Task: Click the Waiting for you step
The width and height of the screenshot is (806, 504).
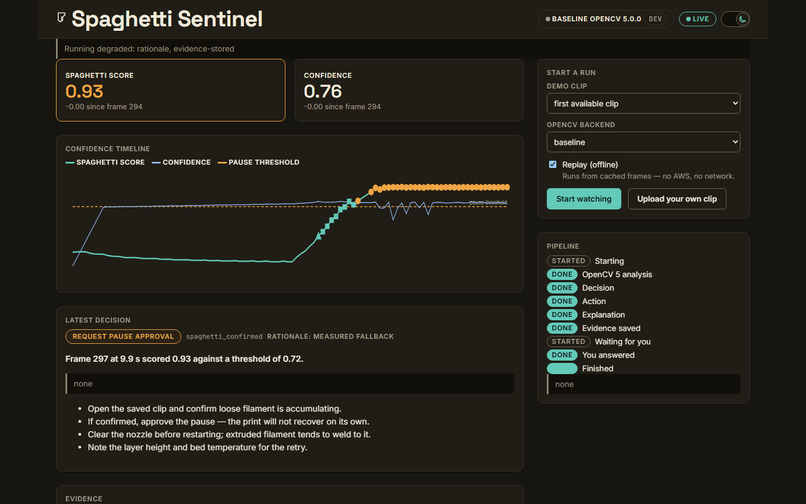Action: (x=622, y=341)
